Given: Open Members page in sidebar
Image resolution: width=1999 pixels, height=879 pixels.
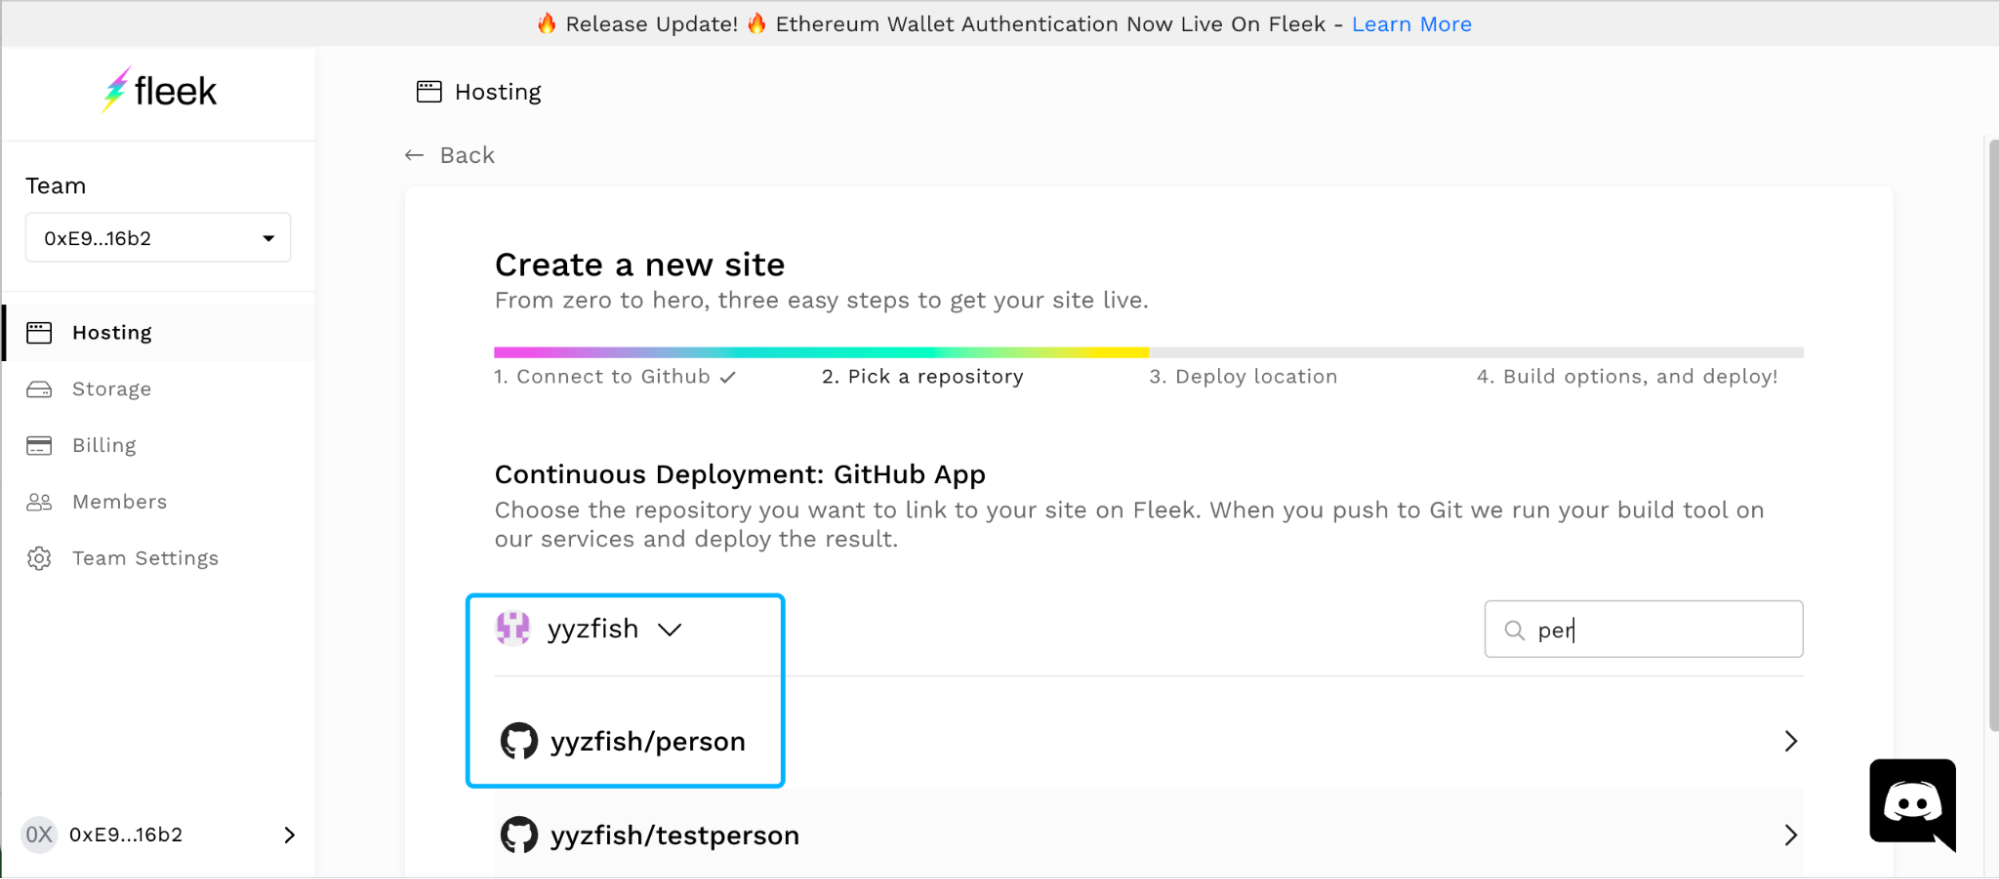Looking at the screenshot, I should [119, 502].
